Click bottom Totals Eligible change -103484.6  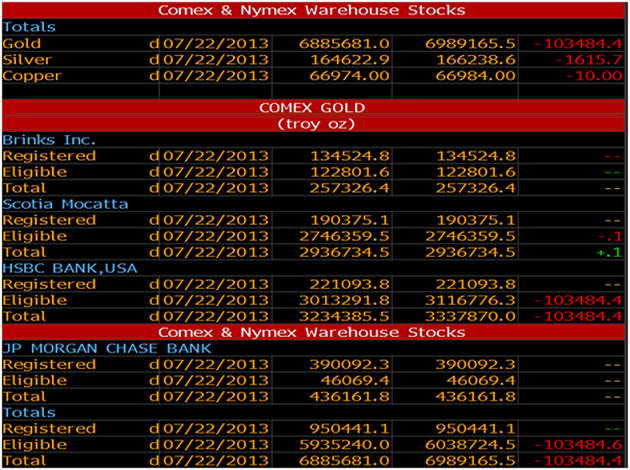pos(578,445)
